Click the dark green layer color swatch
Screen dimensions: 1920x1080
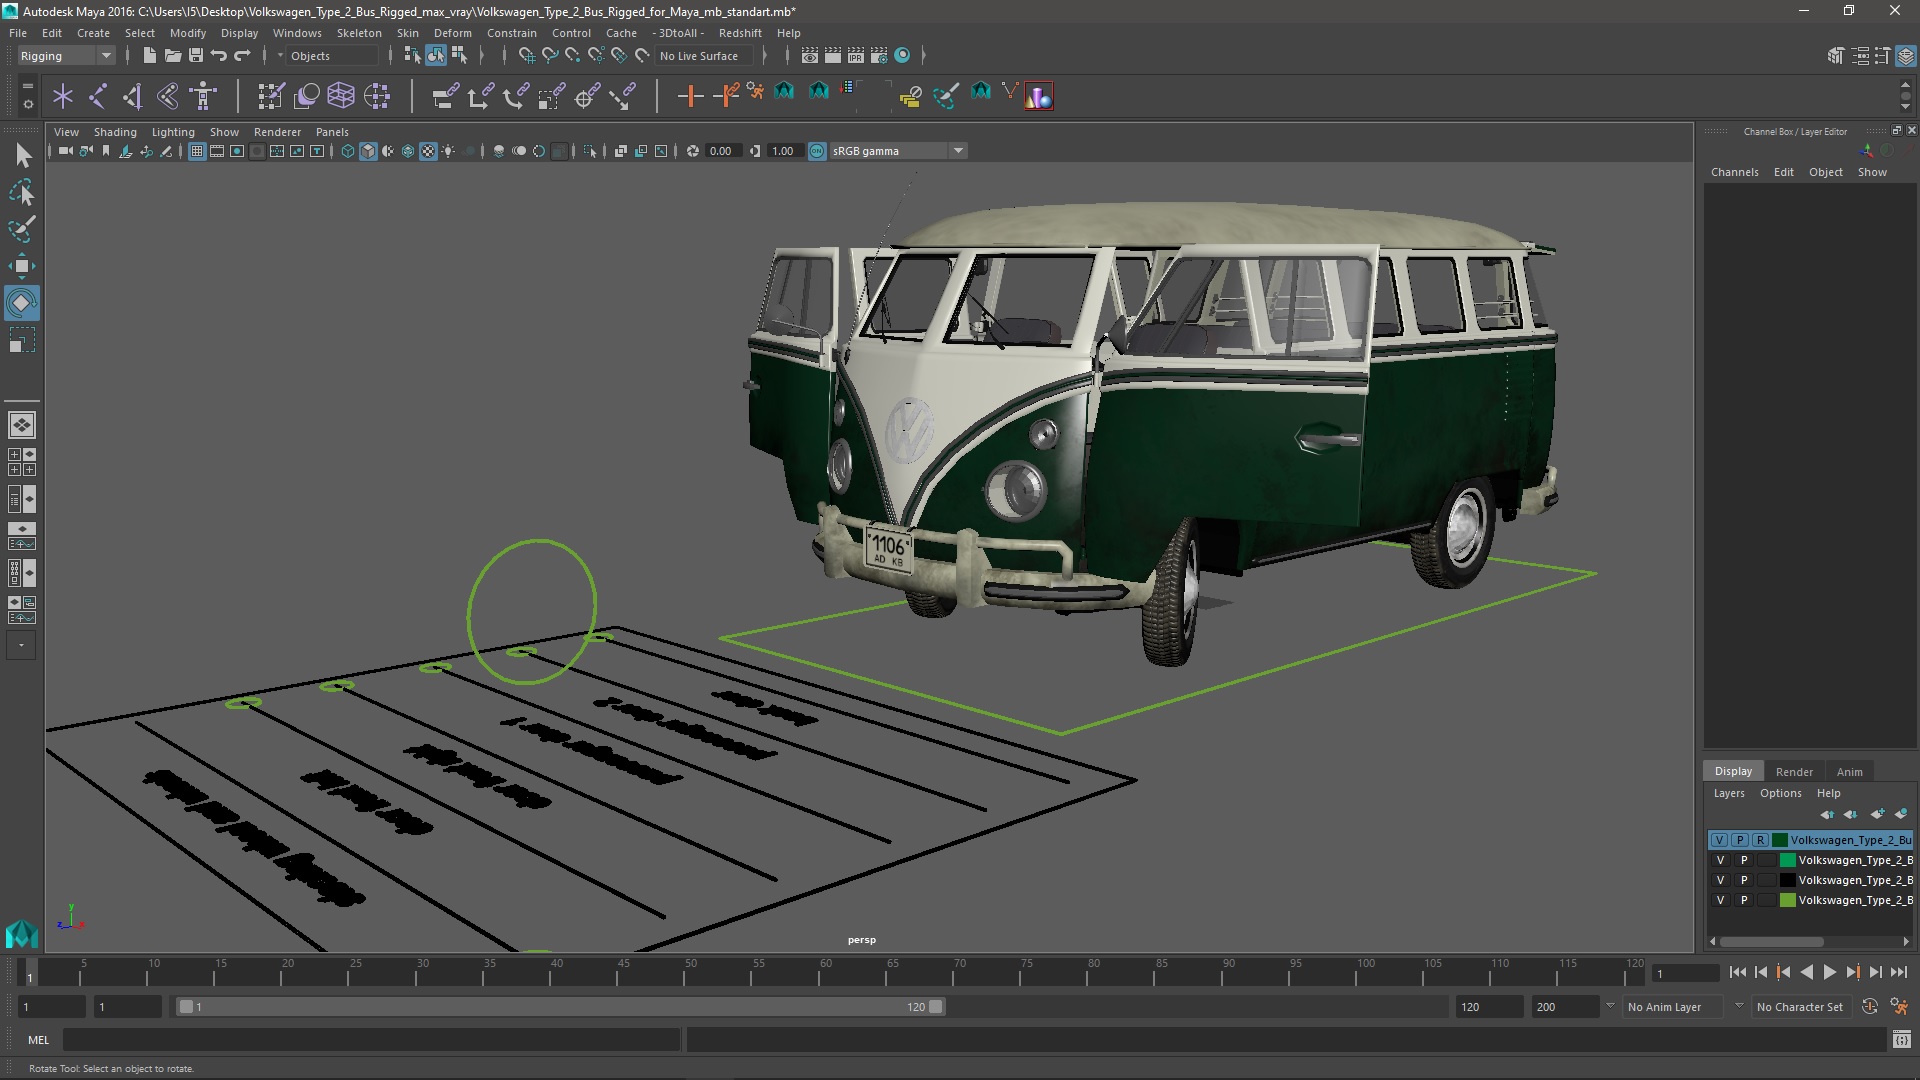coord(1780,840)
